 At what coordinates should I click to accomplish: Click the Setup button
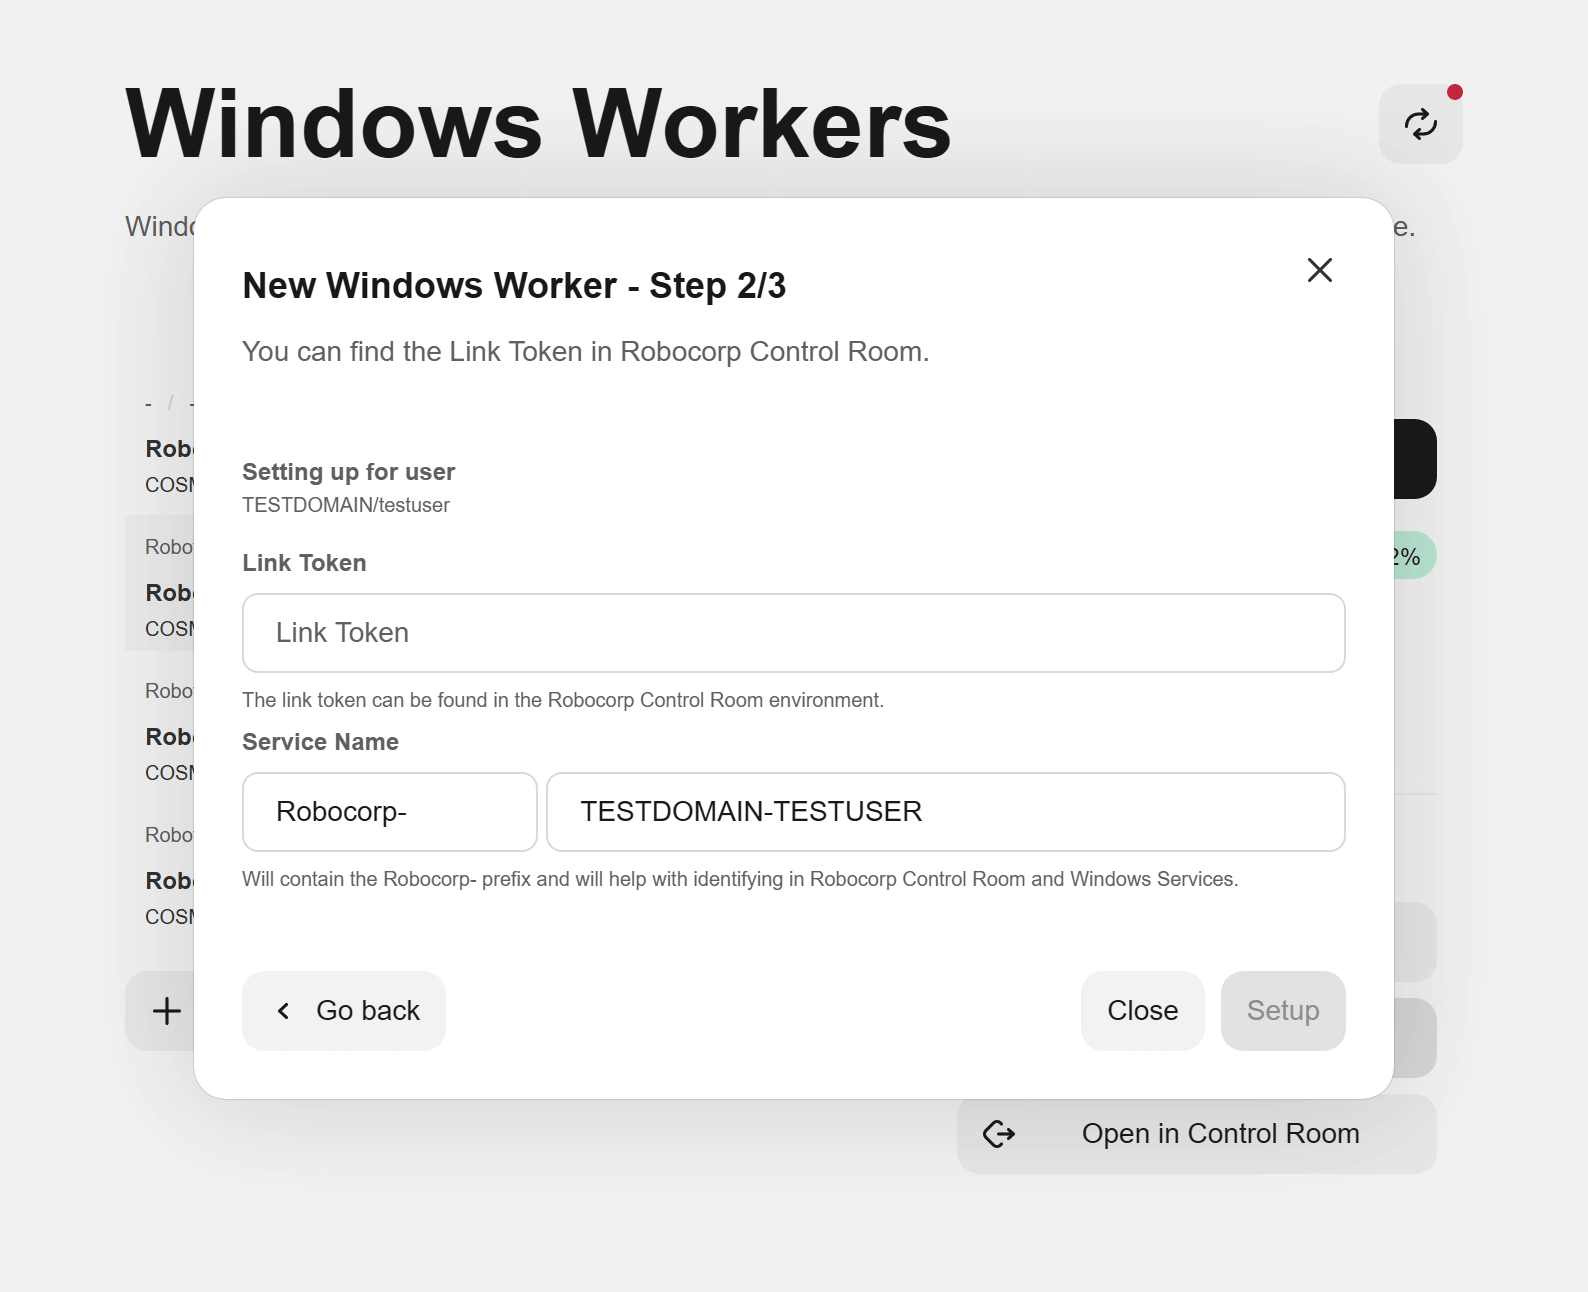point(1283,1011)
